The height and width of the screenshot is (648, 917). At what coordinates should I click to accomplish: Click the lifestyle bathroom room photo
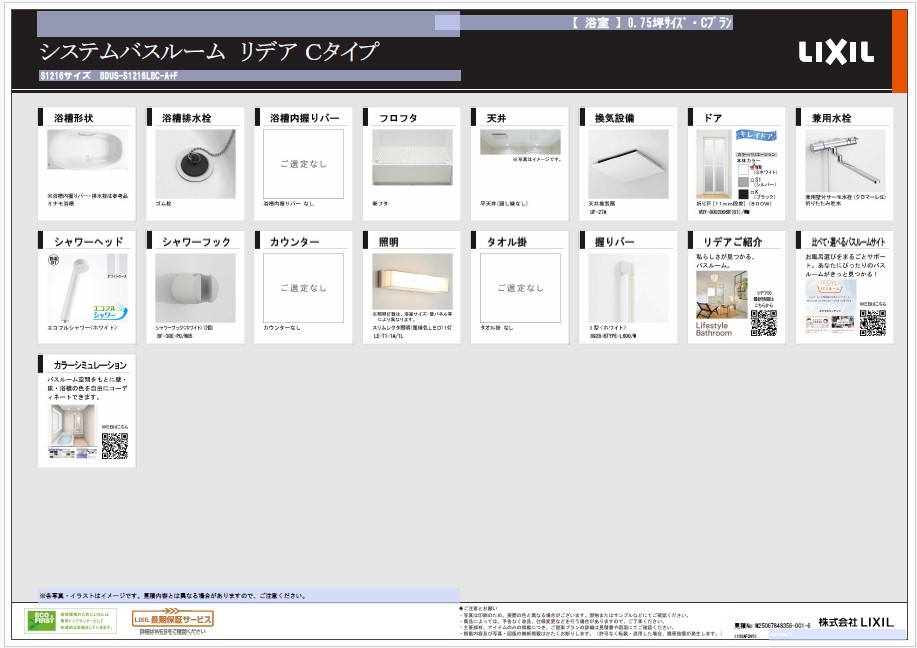(x=722, y=295)
